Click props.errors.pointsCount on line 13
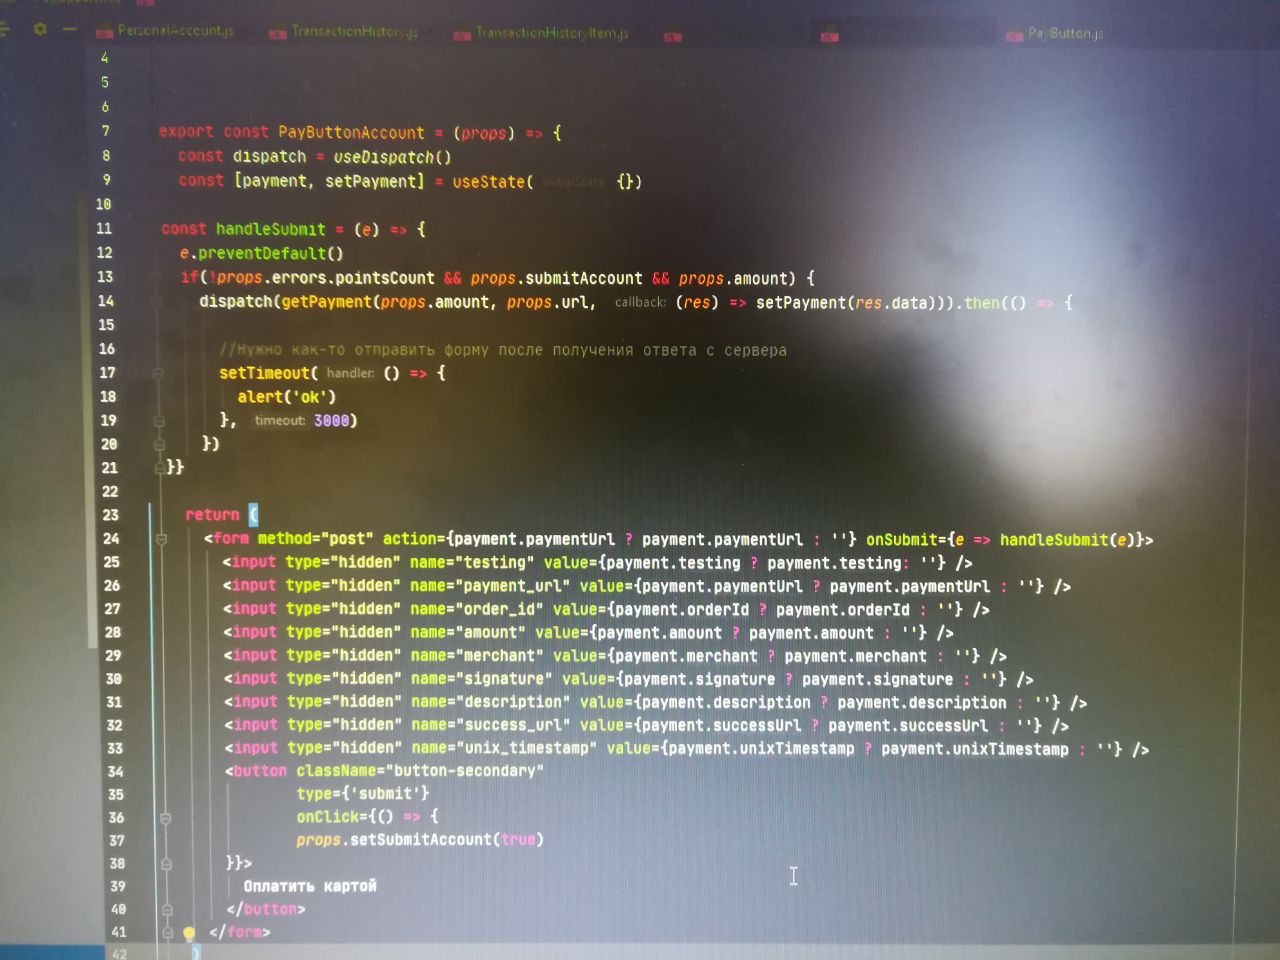1280x960 pixels. (325, 278)
